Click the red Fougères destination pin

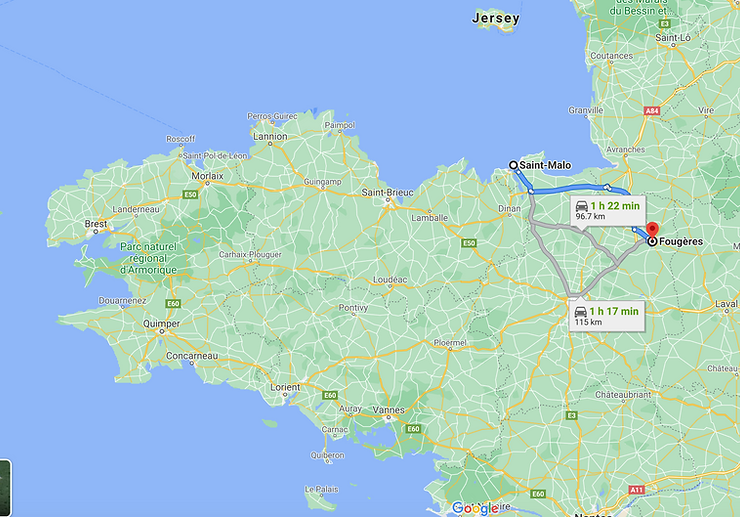click(652, 229)
